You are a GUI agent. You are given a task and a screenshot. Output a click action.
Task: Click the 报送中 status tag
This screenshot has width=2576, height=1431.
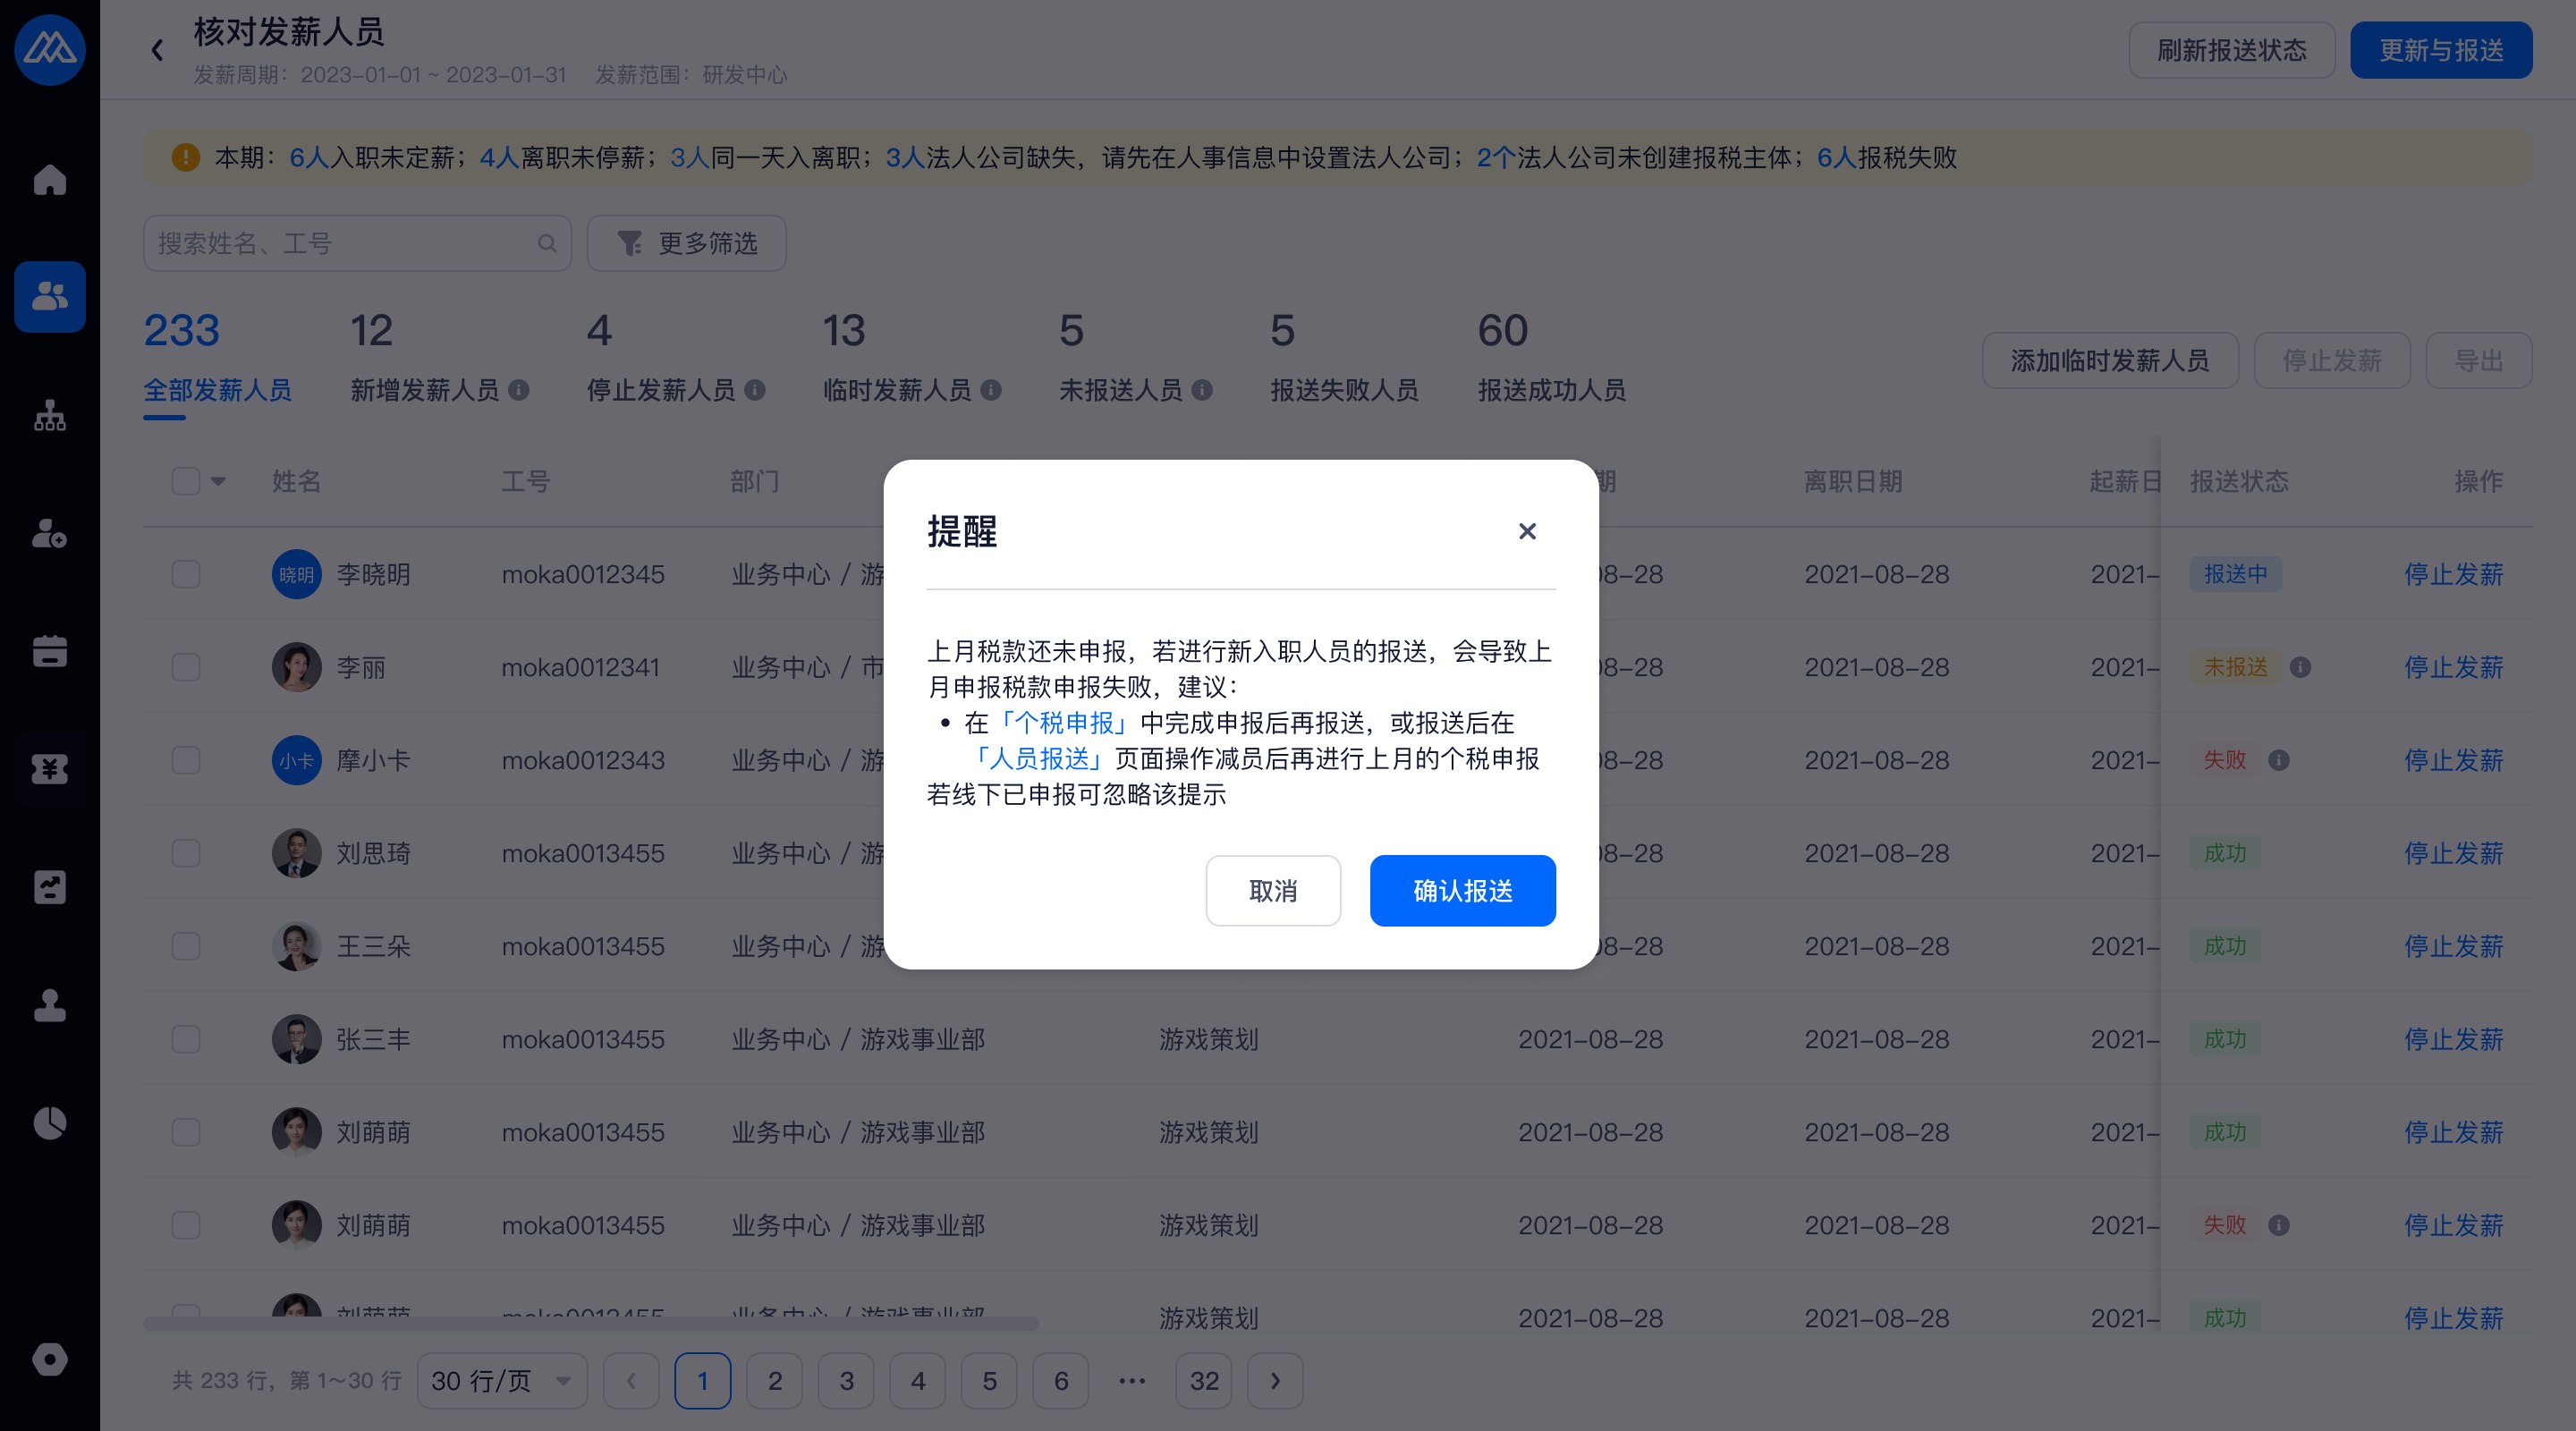[2236, 574]
